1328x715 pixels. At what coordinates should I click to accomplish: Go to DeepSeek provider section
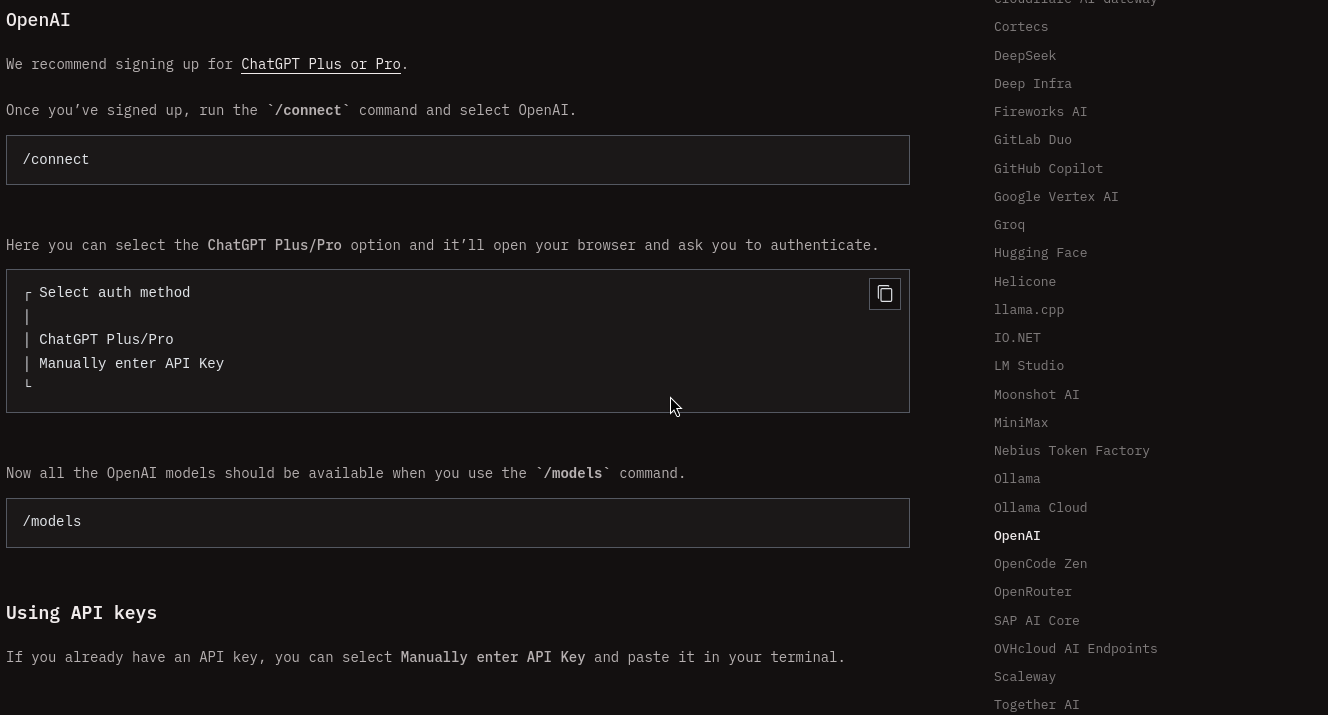click(1025, 56)
